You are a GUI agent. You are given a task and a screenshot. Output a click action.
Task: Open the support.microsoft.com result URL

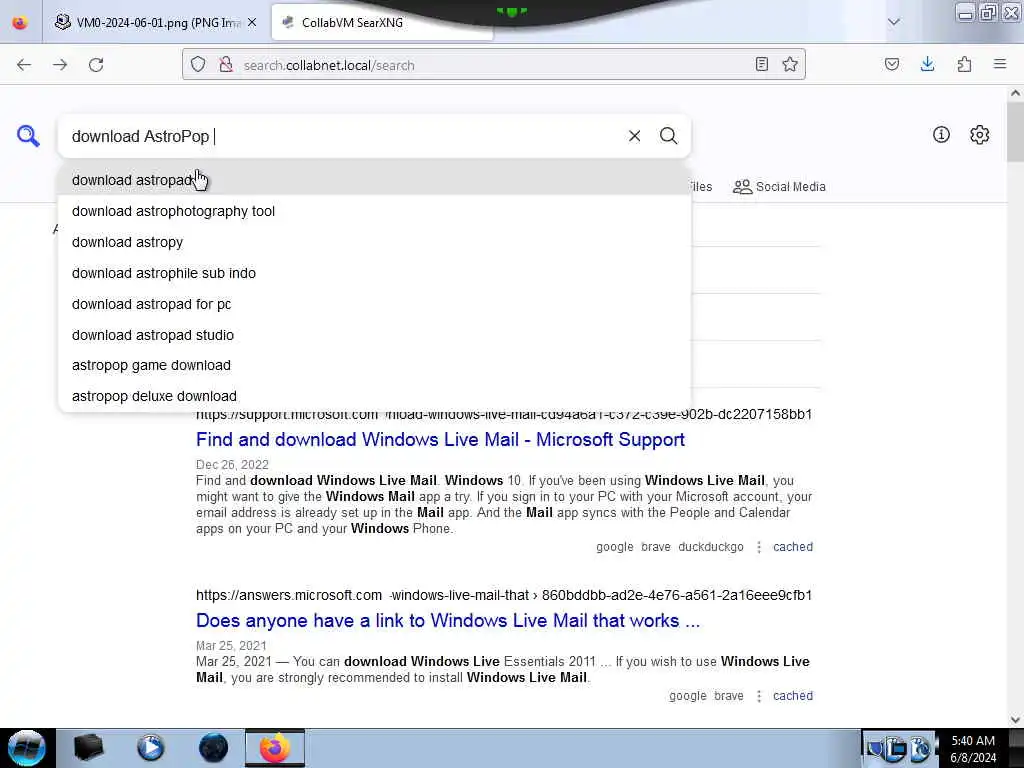click(504, 414)
